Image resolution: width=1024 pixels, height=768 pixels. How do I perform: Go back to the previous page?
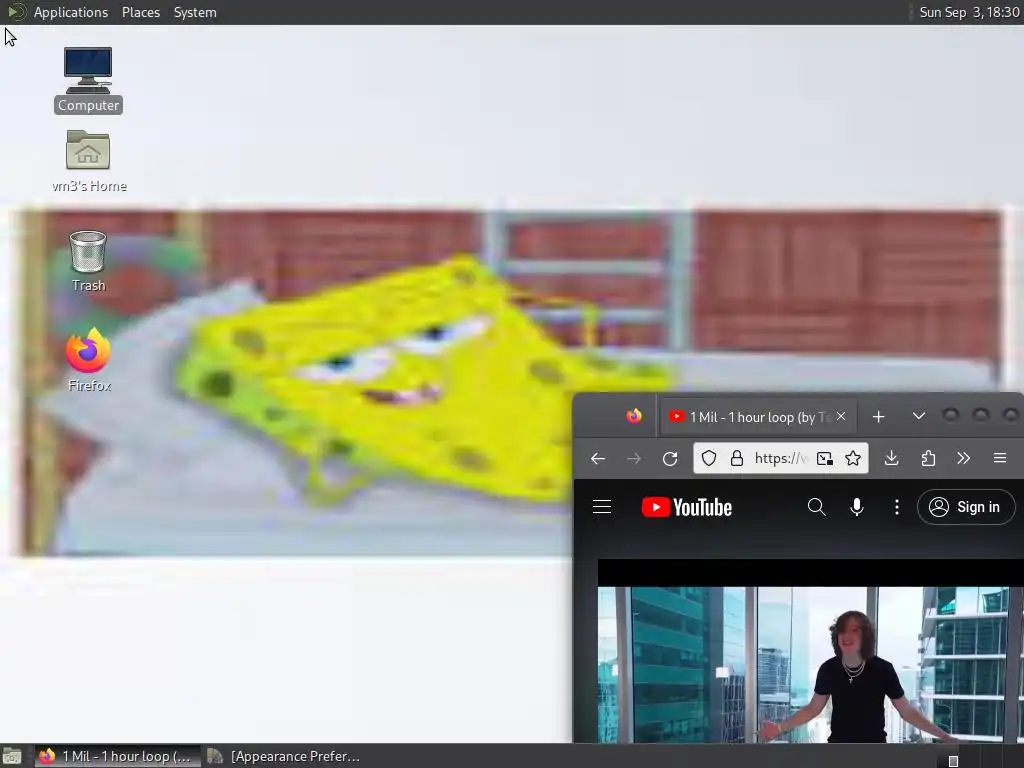(x=598, y=458)
